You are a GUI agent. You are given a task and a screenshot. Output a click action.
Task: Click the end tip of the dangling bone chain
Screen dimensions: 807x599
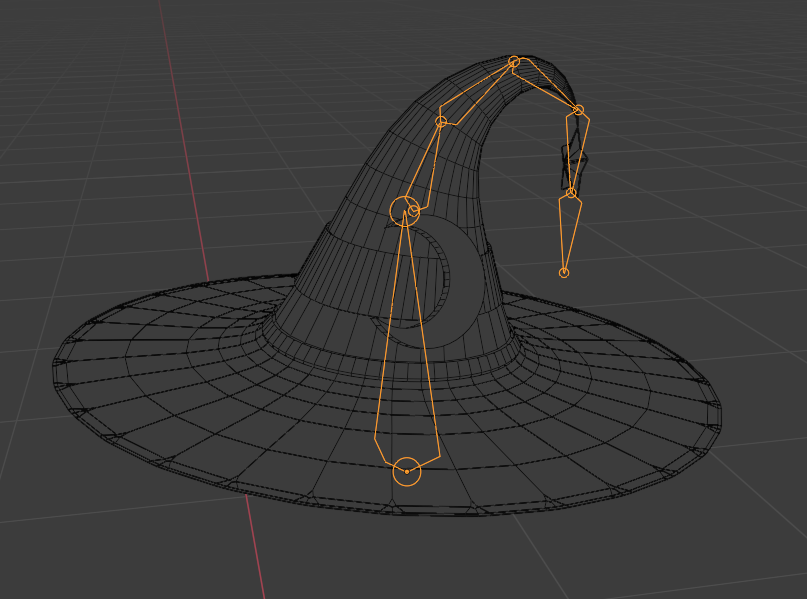(x=564, y=273)
